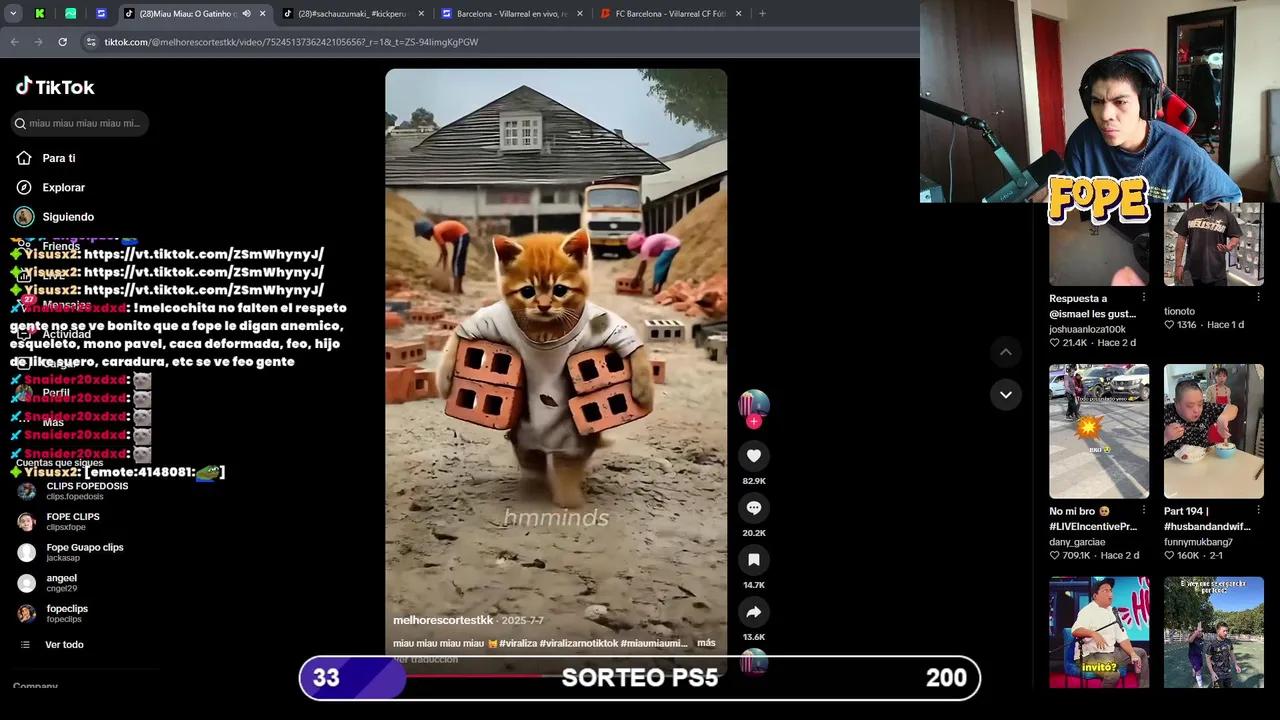Open the blue pinned tab
The height and width of the screenshot is (720, 1280).
pos(101,14)
